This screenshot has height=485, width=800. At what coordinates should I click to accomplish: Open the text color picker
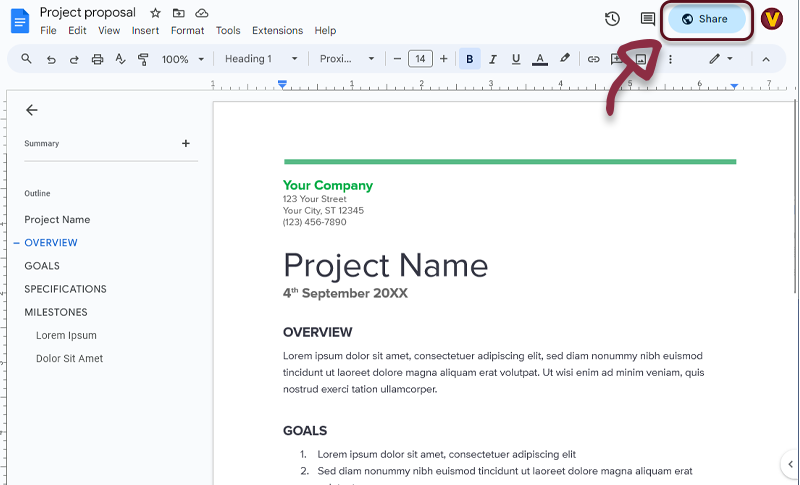click(540, 59)
